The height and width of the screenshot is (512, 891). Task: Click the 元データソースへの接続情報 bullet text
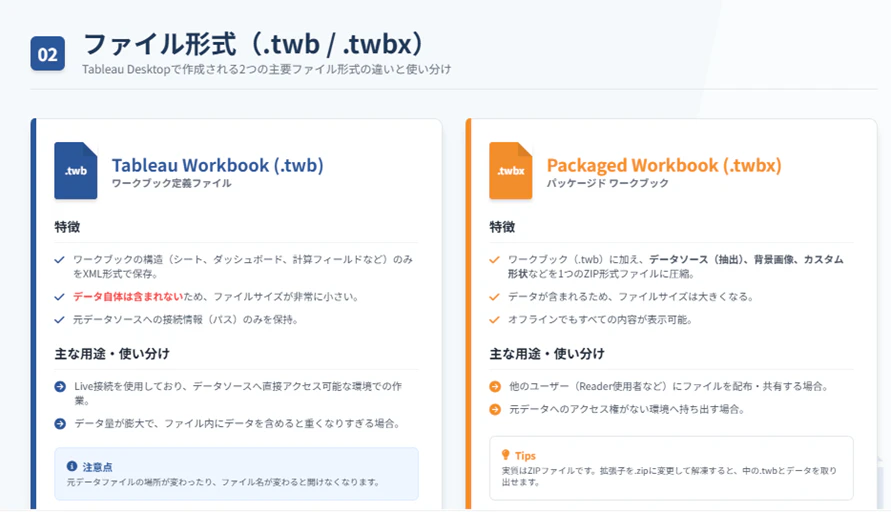coord(186,320)
